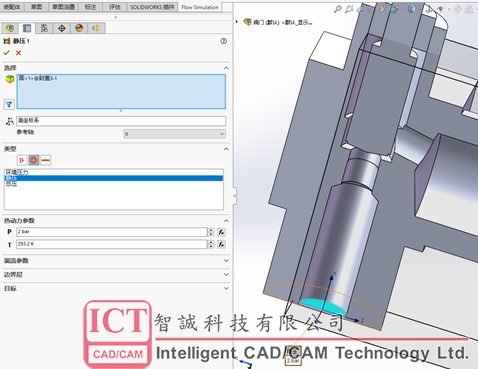Viewport: 478px width, 369px height.
Task: Open the DisplayManager color wheel tab
Action: coord(79,28)
